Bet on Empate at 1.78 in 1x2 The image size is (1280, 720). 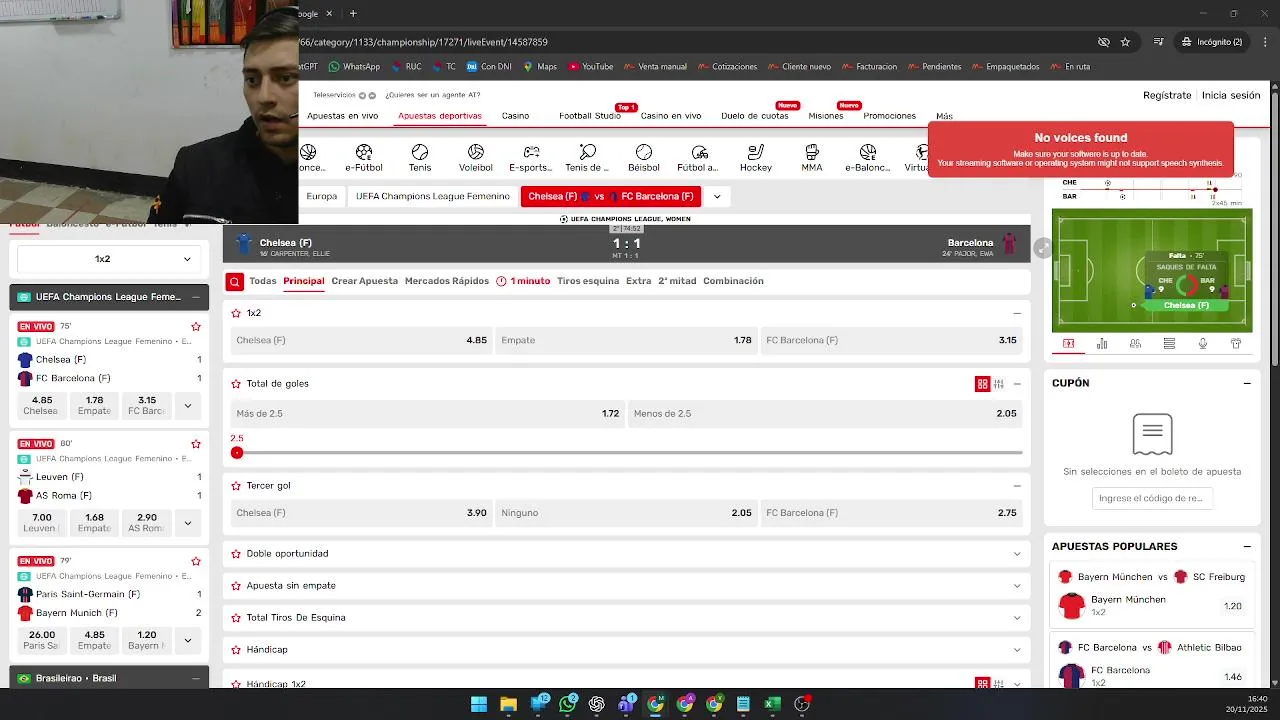(x=626, y=340)
